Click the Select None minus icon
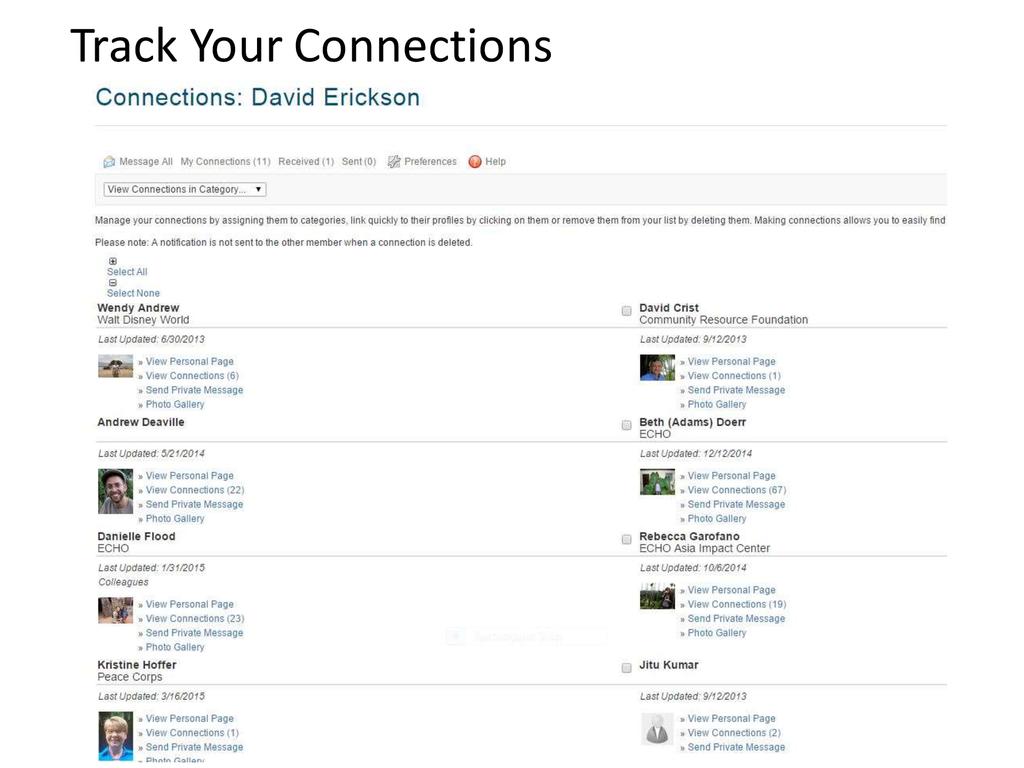The image size is (1024, 768). tap(113, 283)
